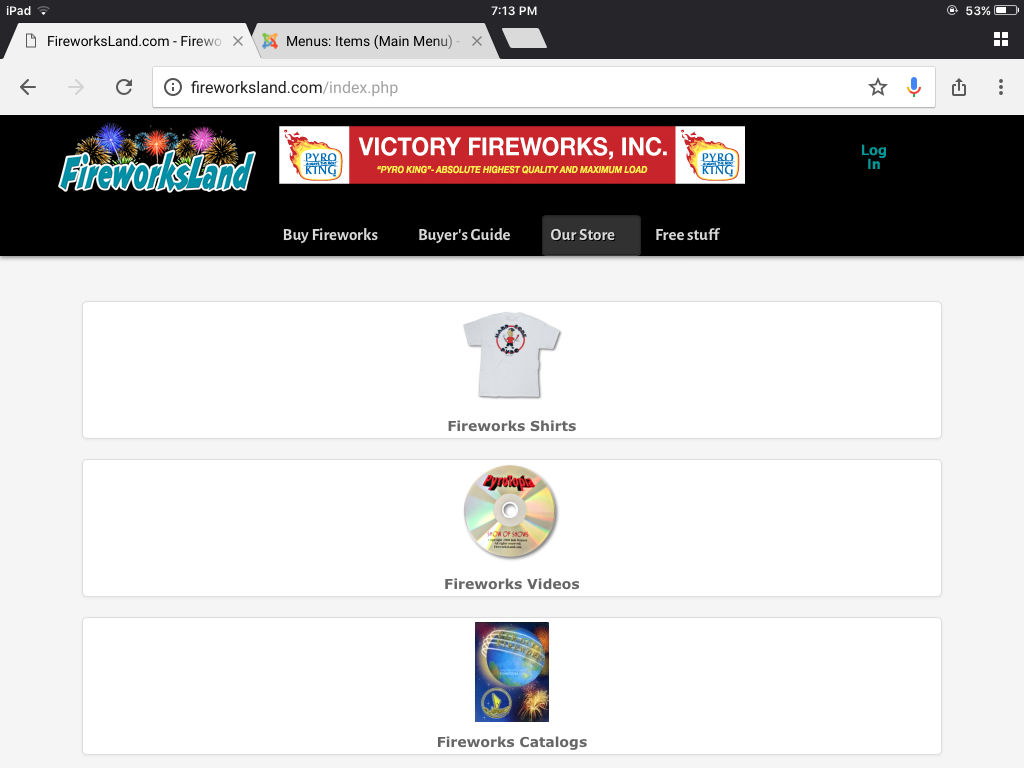Open the Free stuff menu
This screenshot has height=768, width=1024.
(687, 235)
